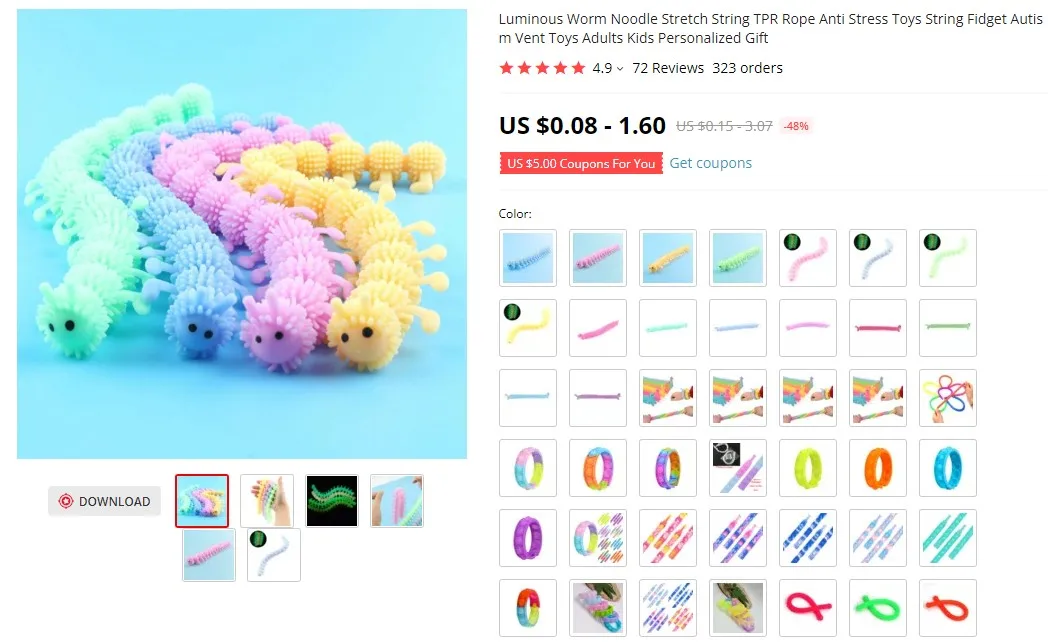Screen dimensions: 1048x642
Task: Select the red twisted noodle string option
Action: click(x=948, y=608)
